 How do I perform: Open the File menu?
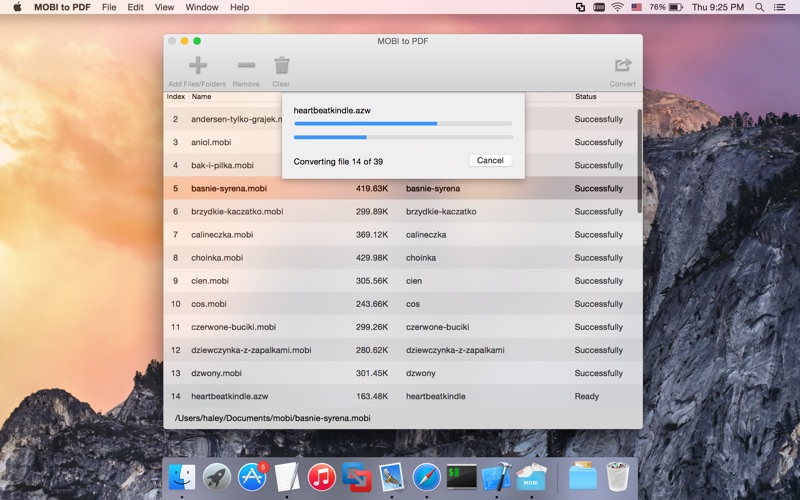109,7
